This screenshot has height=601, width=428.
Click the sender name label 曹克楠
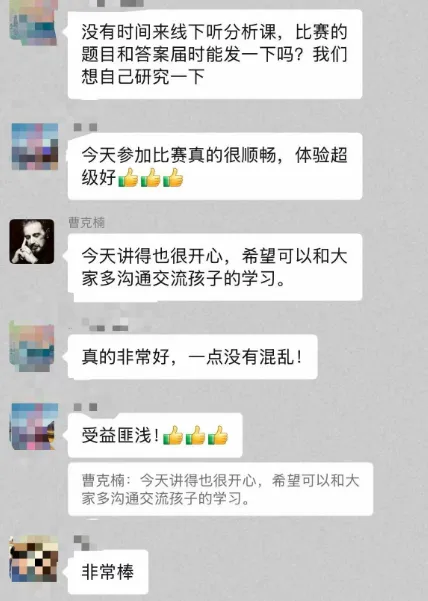87,222
